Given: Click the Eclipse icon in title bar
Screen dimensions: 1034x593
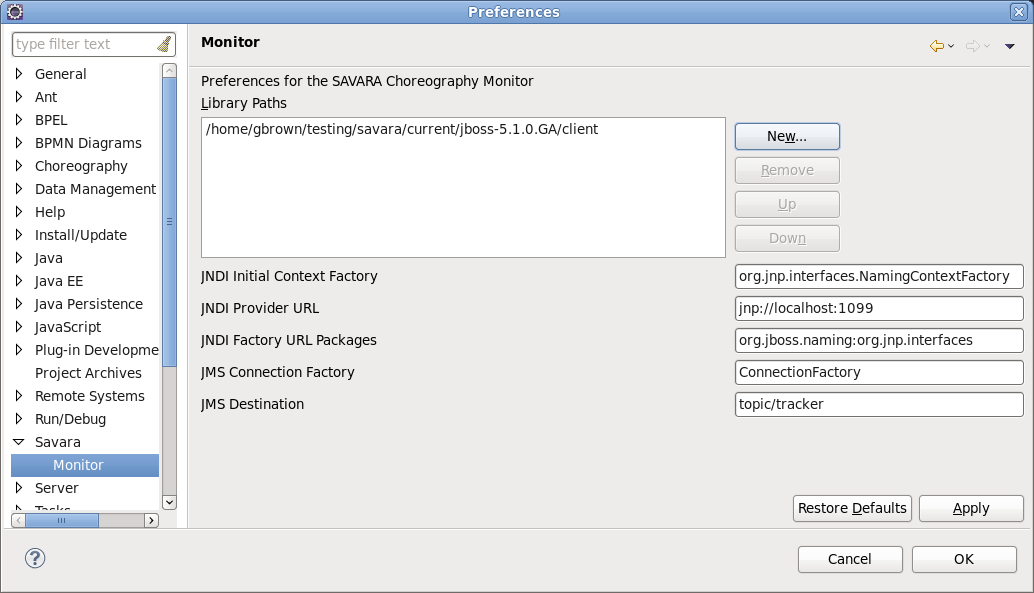Looking at the screenshot, I should [15, 11].
